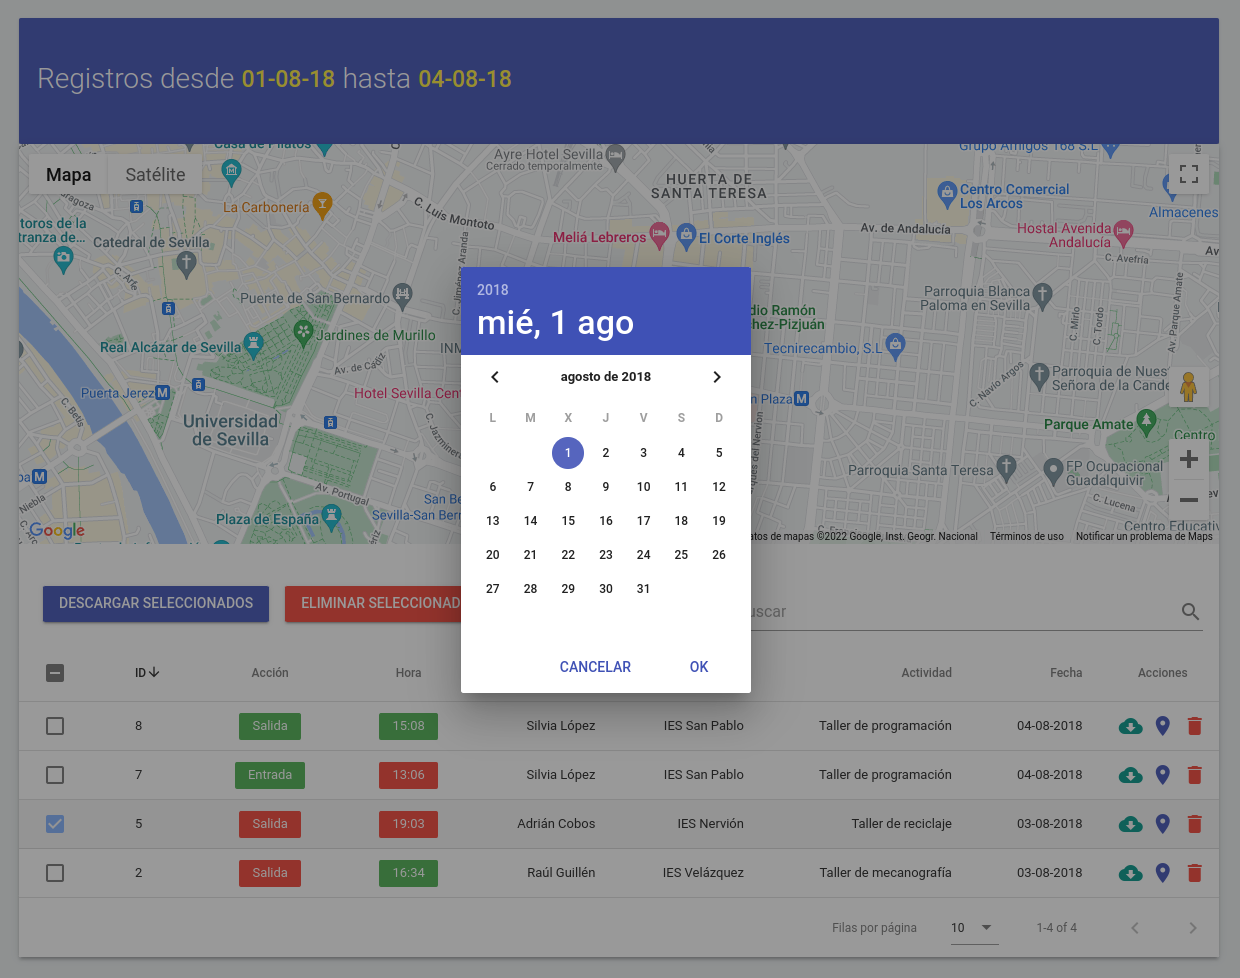Viewport: 1240px width, 978px height.
Task: Switch map to Mapa view
Action: click(x=68, y=175)
